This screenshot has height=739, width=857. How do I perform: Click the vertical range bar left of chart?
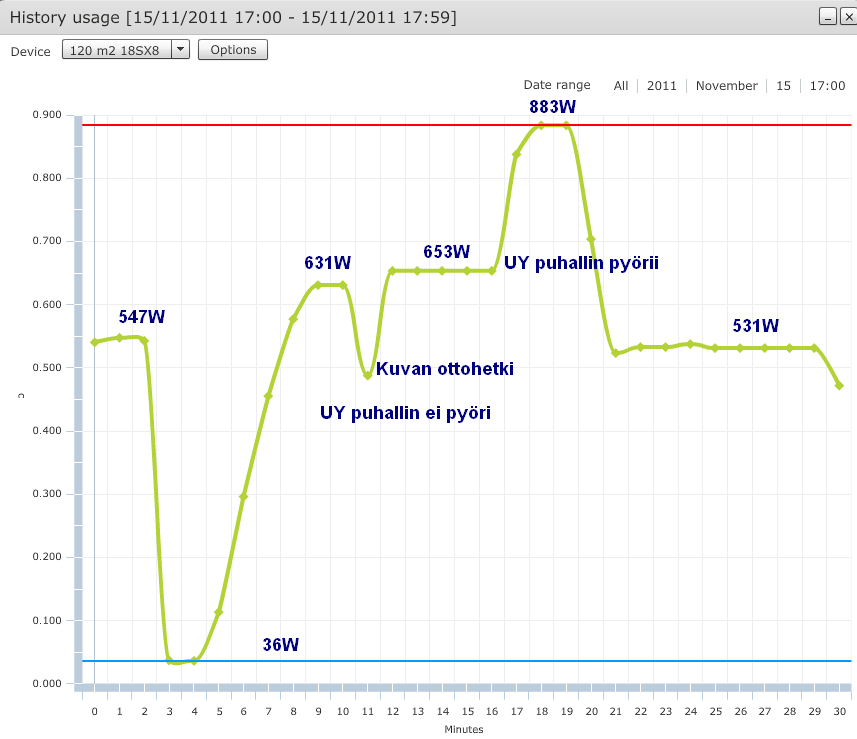click(78, 400)
